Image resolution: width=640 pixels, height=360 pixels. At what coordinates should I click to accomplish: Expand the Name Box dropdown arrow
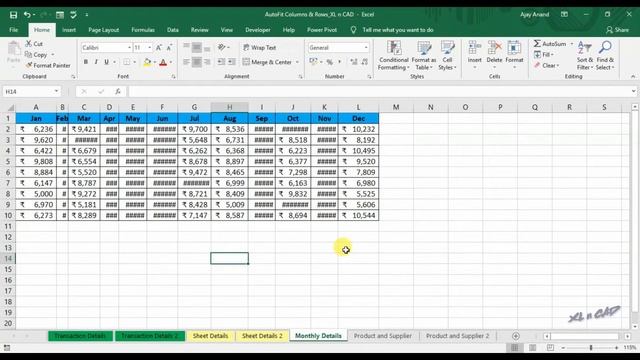(x=56, y=91)
